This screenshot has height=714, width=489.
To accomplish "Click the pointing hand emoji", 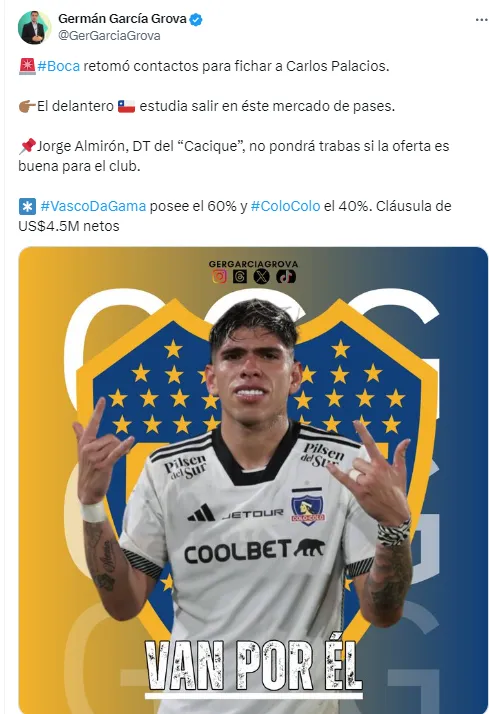I will pyautogui.click(x=27, y=106).
